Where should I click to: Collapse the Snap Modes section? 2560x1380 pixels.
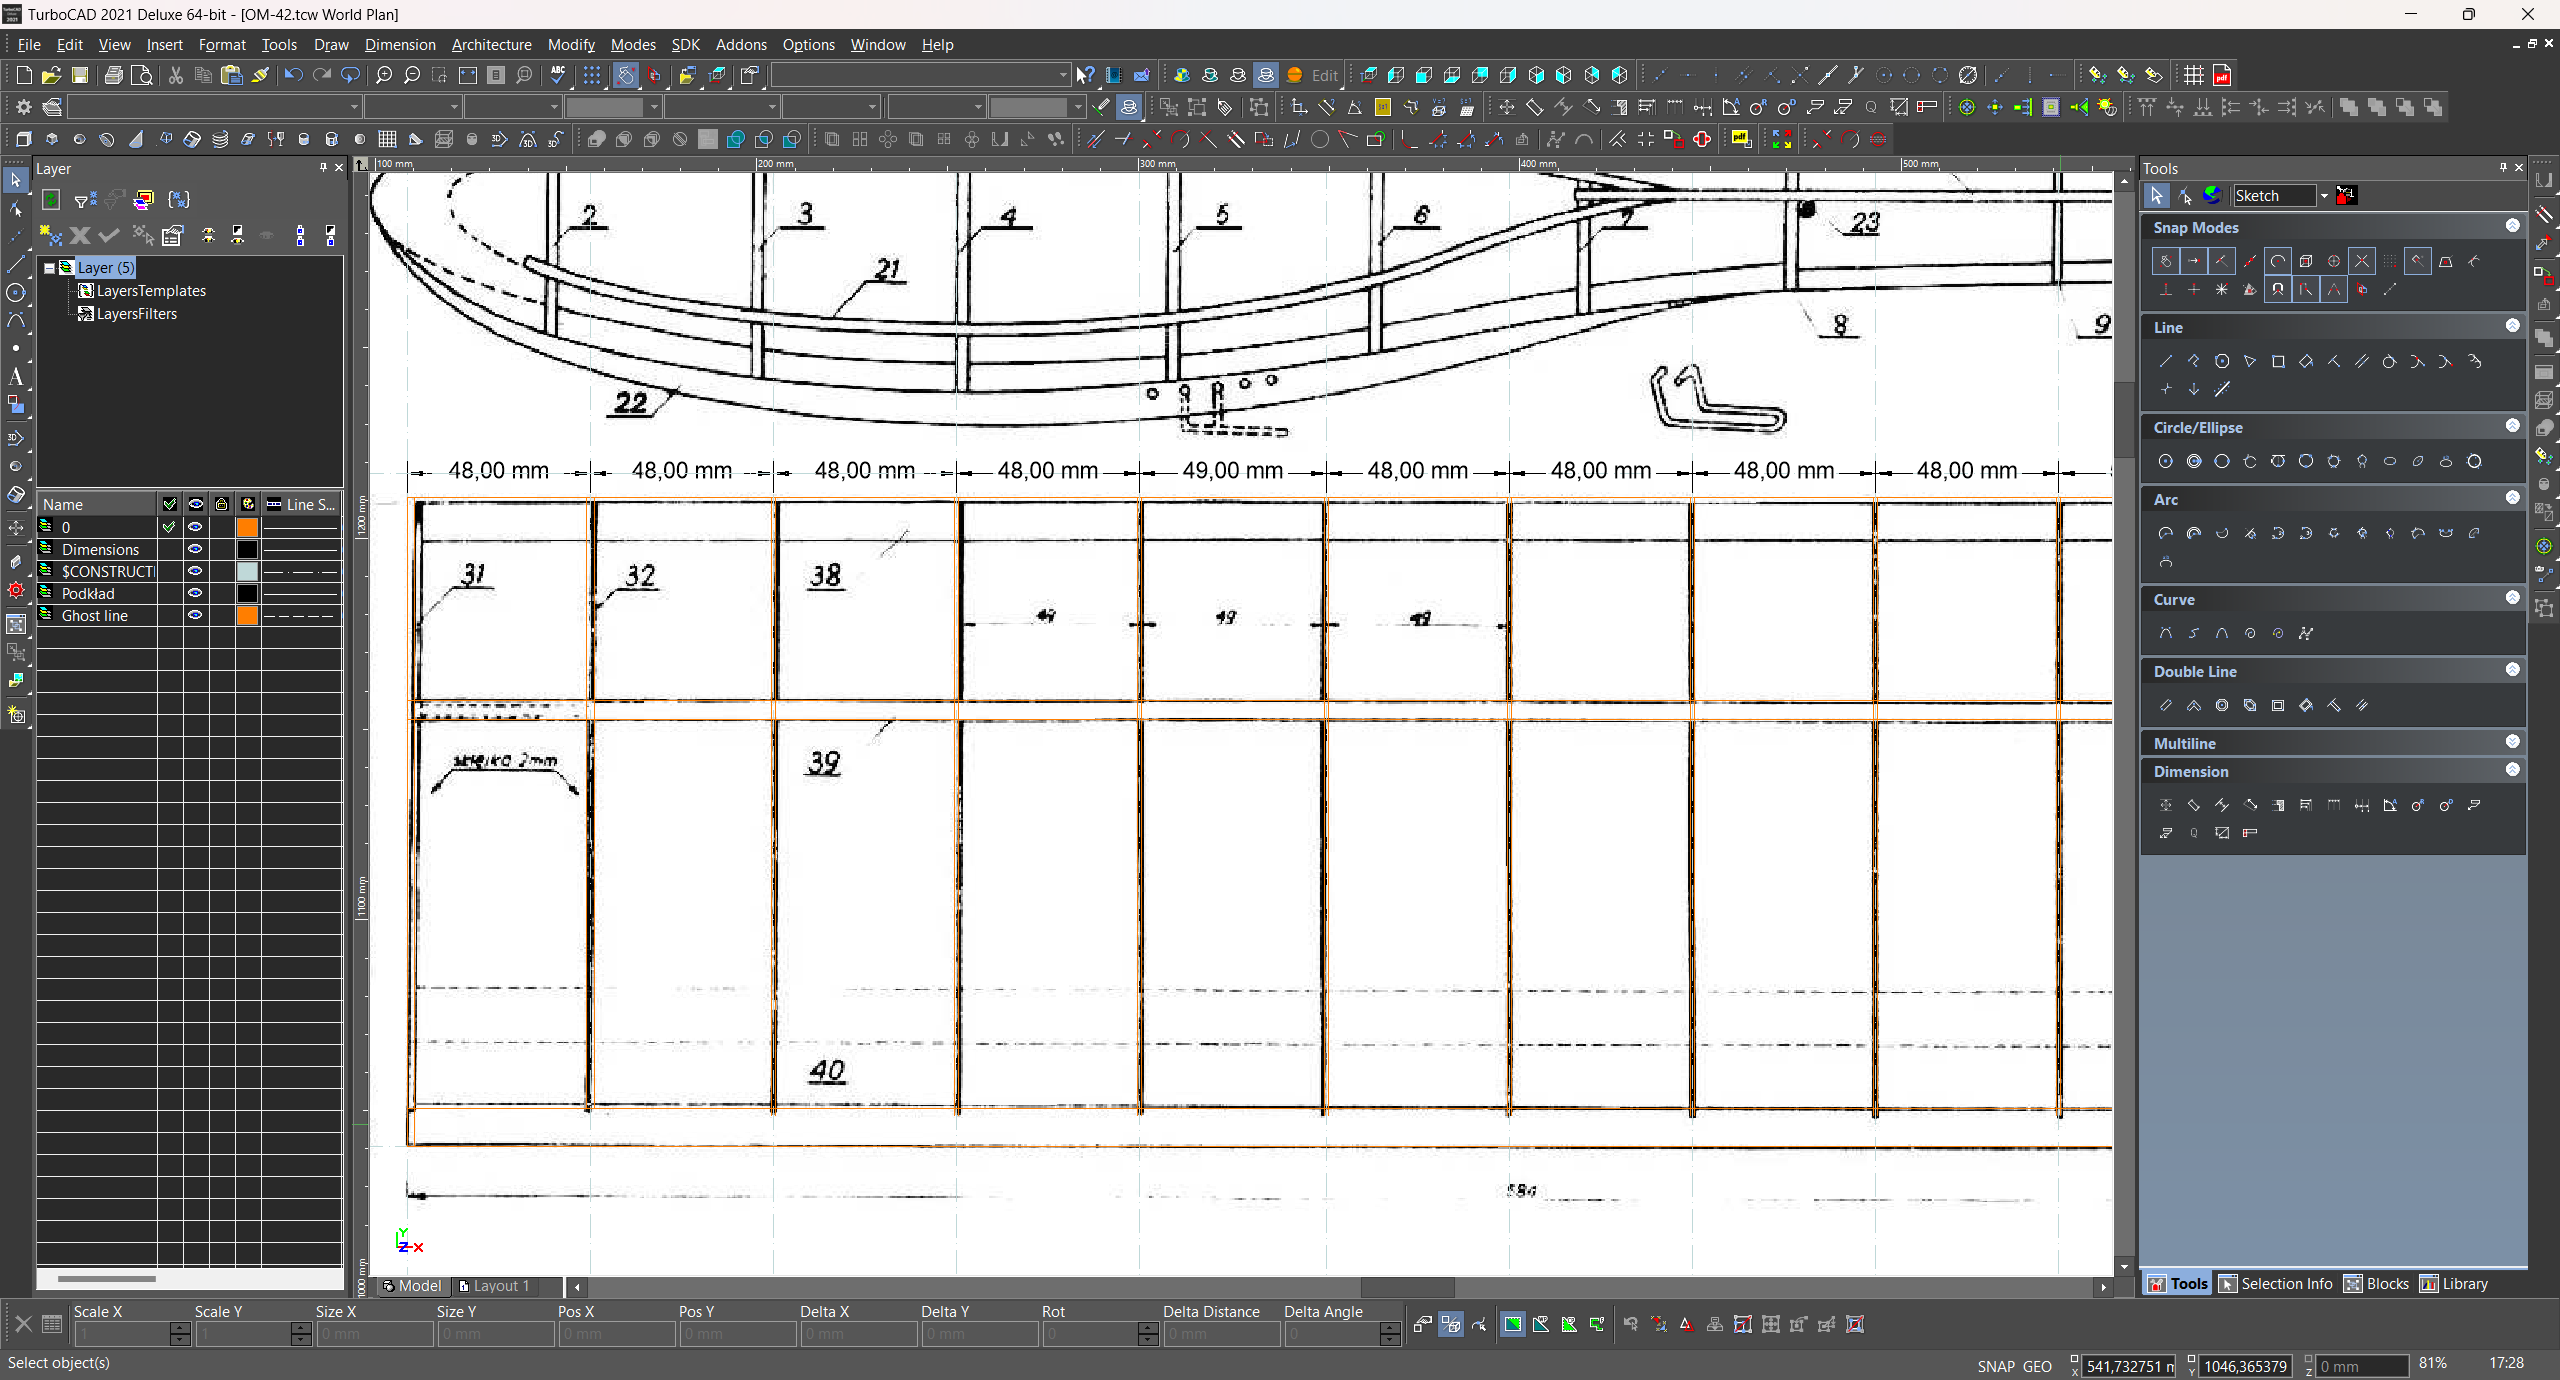point(2512,227)
